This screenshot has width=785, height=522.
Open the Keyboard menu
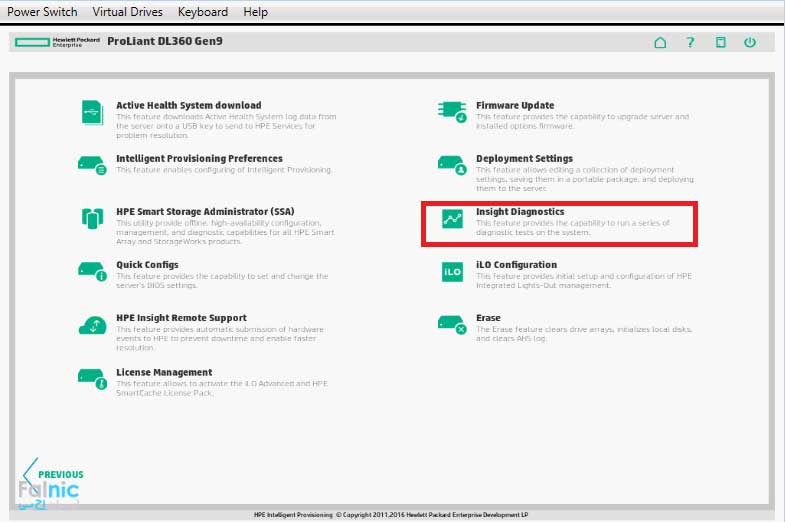coord(203,12)
